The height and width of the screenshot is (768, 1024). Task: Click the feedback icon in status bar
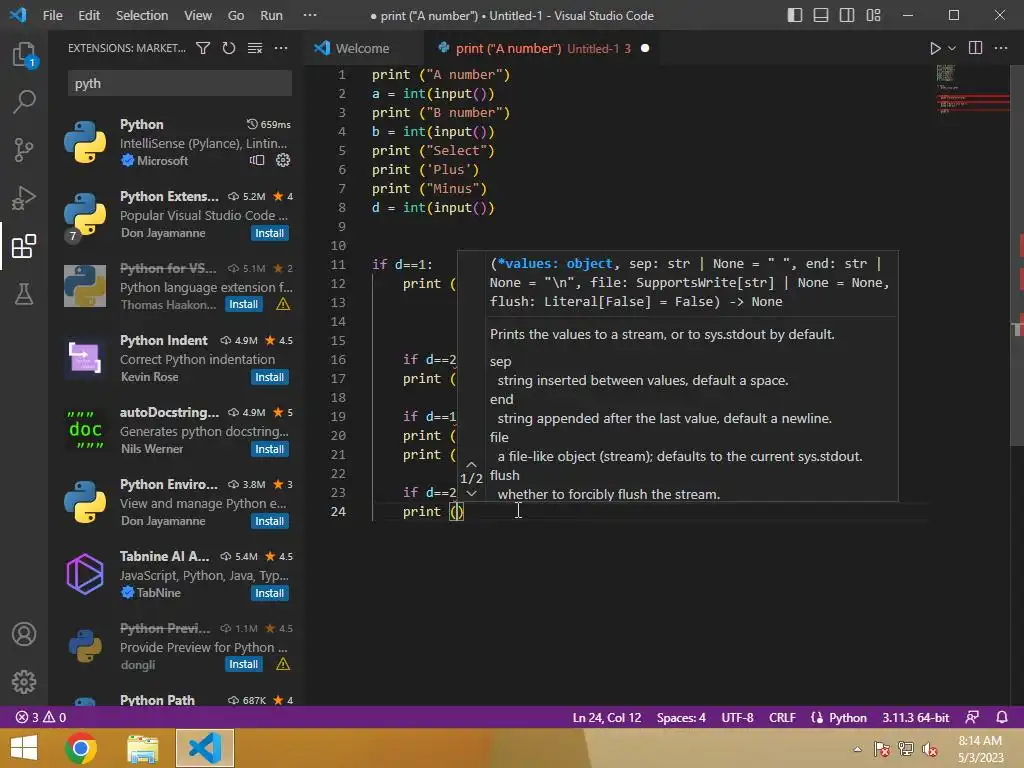[x=972, y=717]
